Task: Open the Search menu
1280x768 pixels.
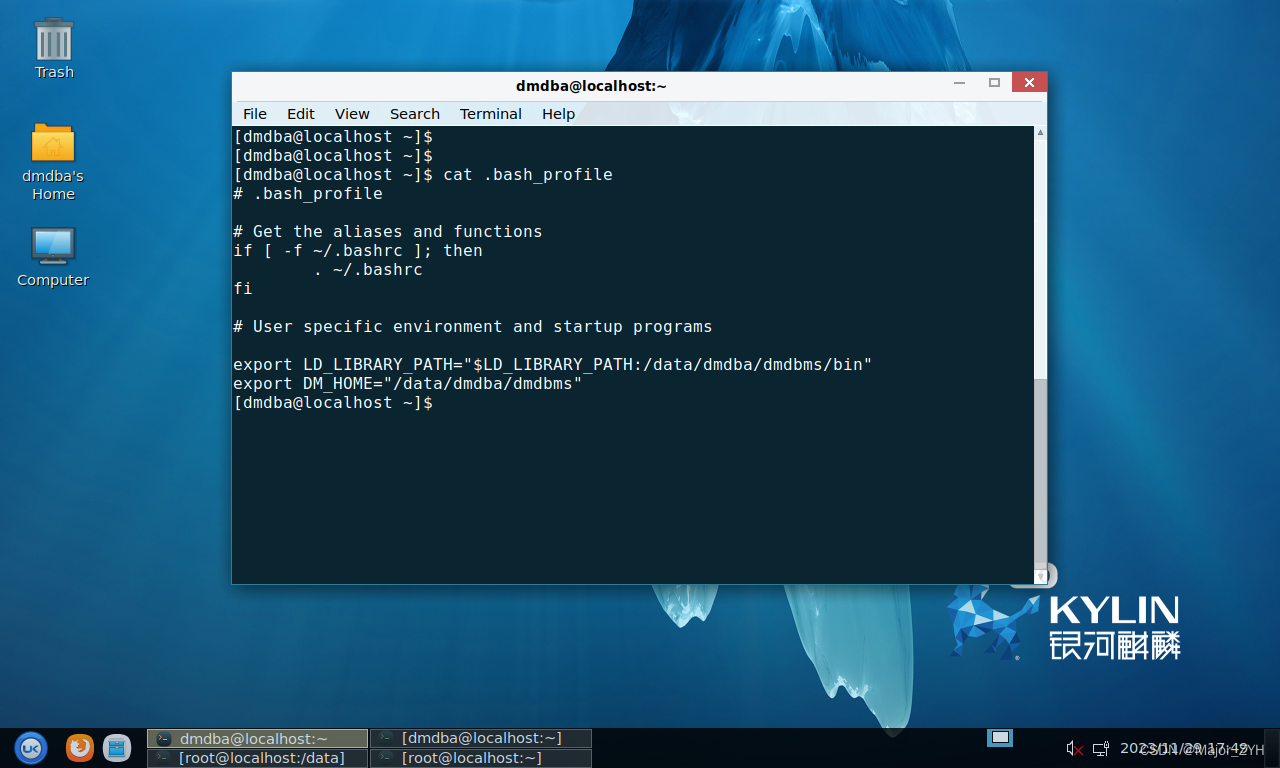Action: [415, 114]
